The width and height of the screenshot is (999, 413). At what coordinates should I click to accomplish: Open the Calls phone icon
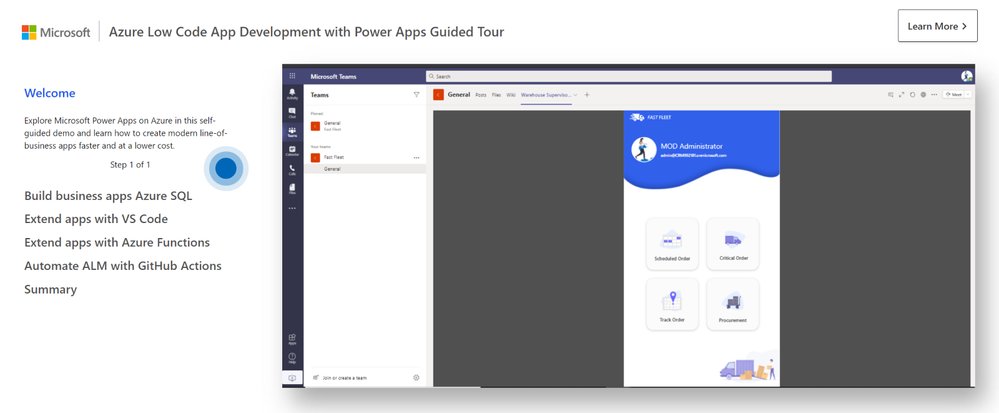(x=292, y=170)
